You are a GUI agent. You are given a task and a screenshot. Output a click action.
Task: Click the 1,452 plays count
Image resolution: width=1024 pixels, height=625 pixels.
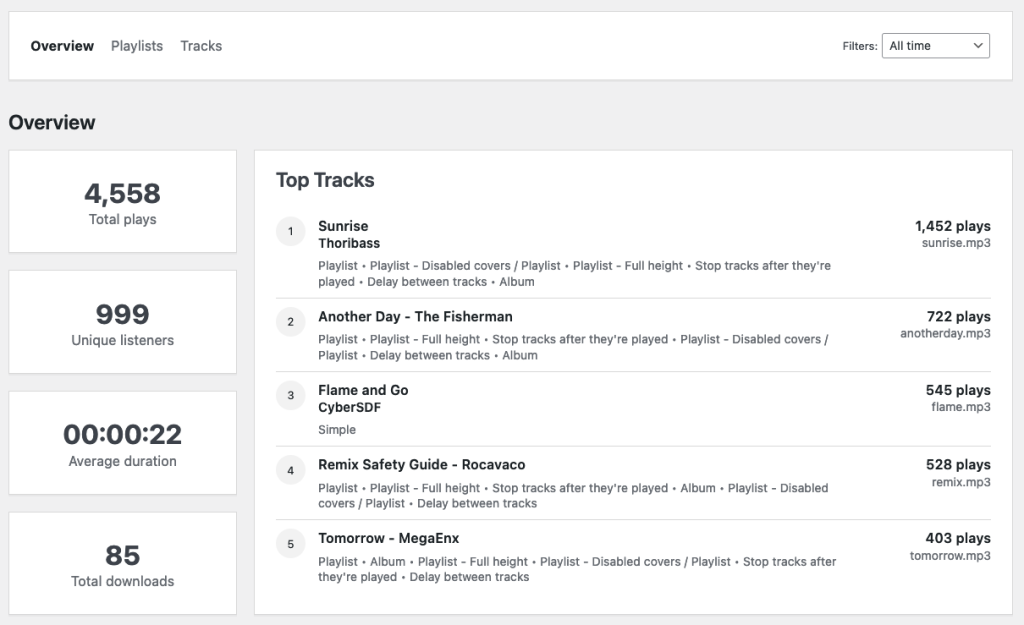pyautogui.click(x=953, y=226)
